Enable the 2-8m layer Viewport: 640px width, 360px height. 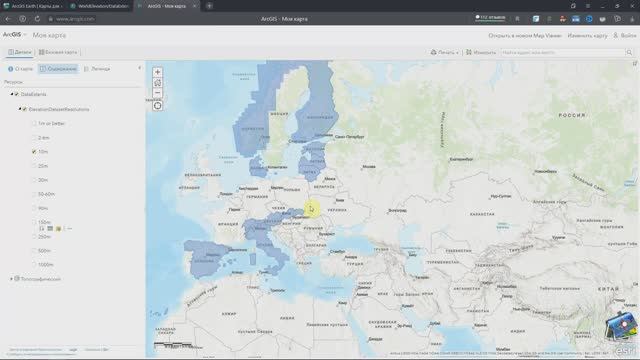tap(34, 138)
